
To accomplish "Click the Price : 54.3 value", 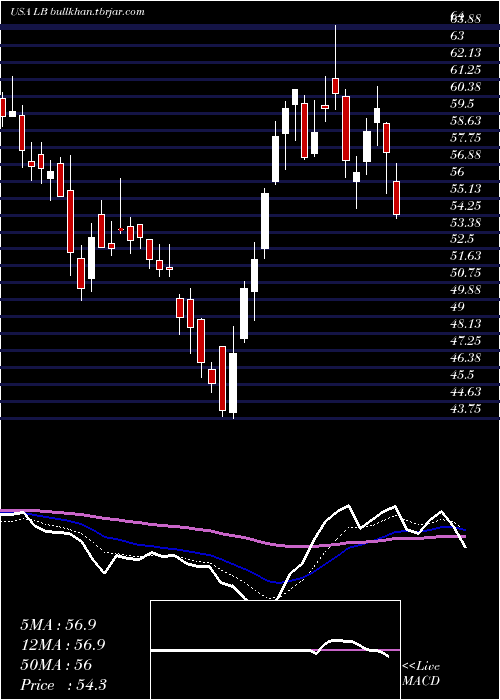I will 63,685.
